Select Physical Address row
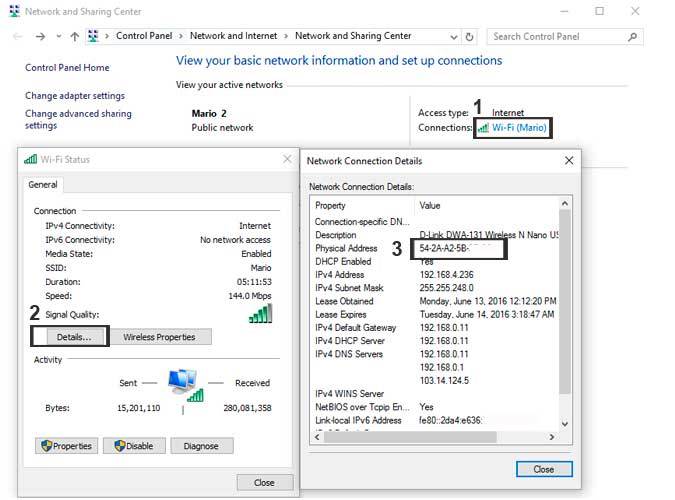675x500 pixels. (435, 248)
